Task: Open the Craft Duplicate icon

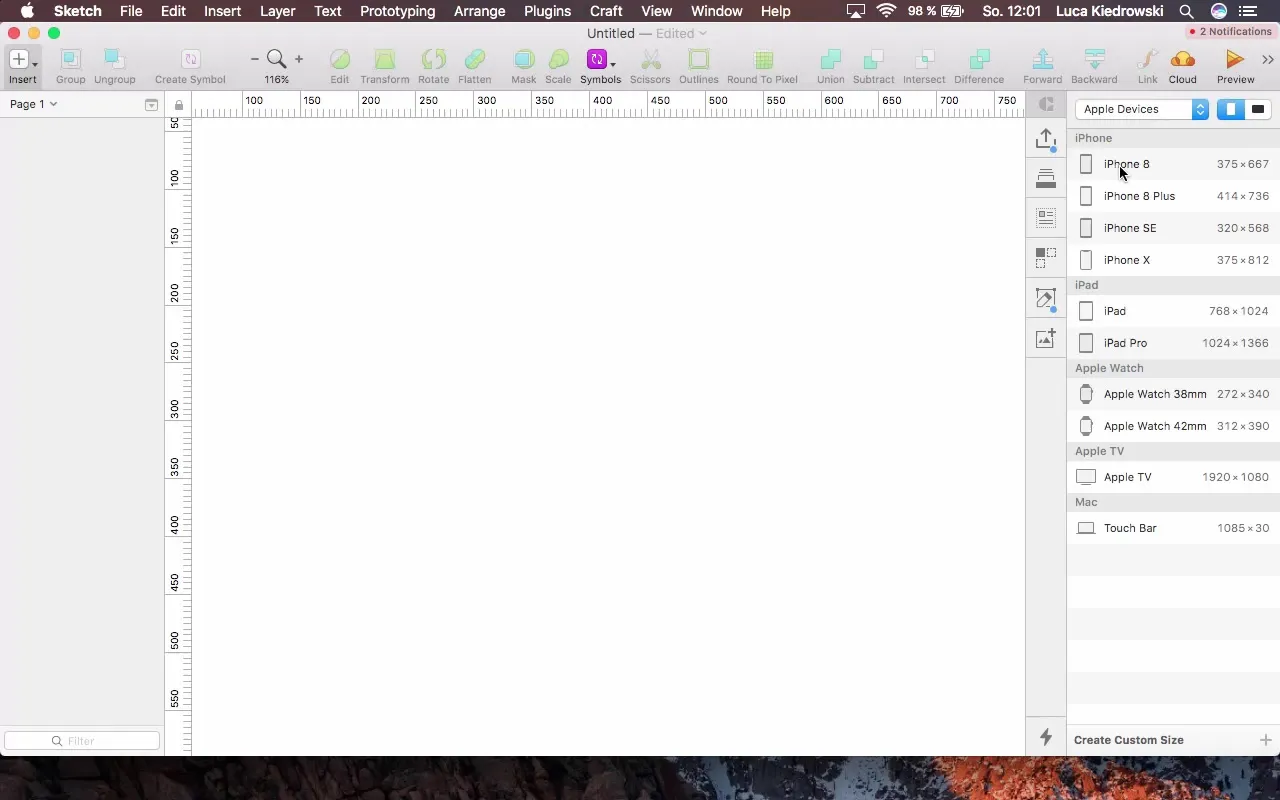Action: [1046, 258]
